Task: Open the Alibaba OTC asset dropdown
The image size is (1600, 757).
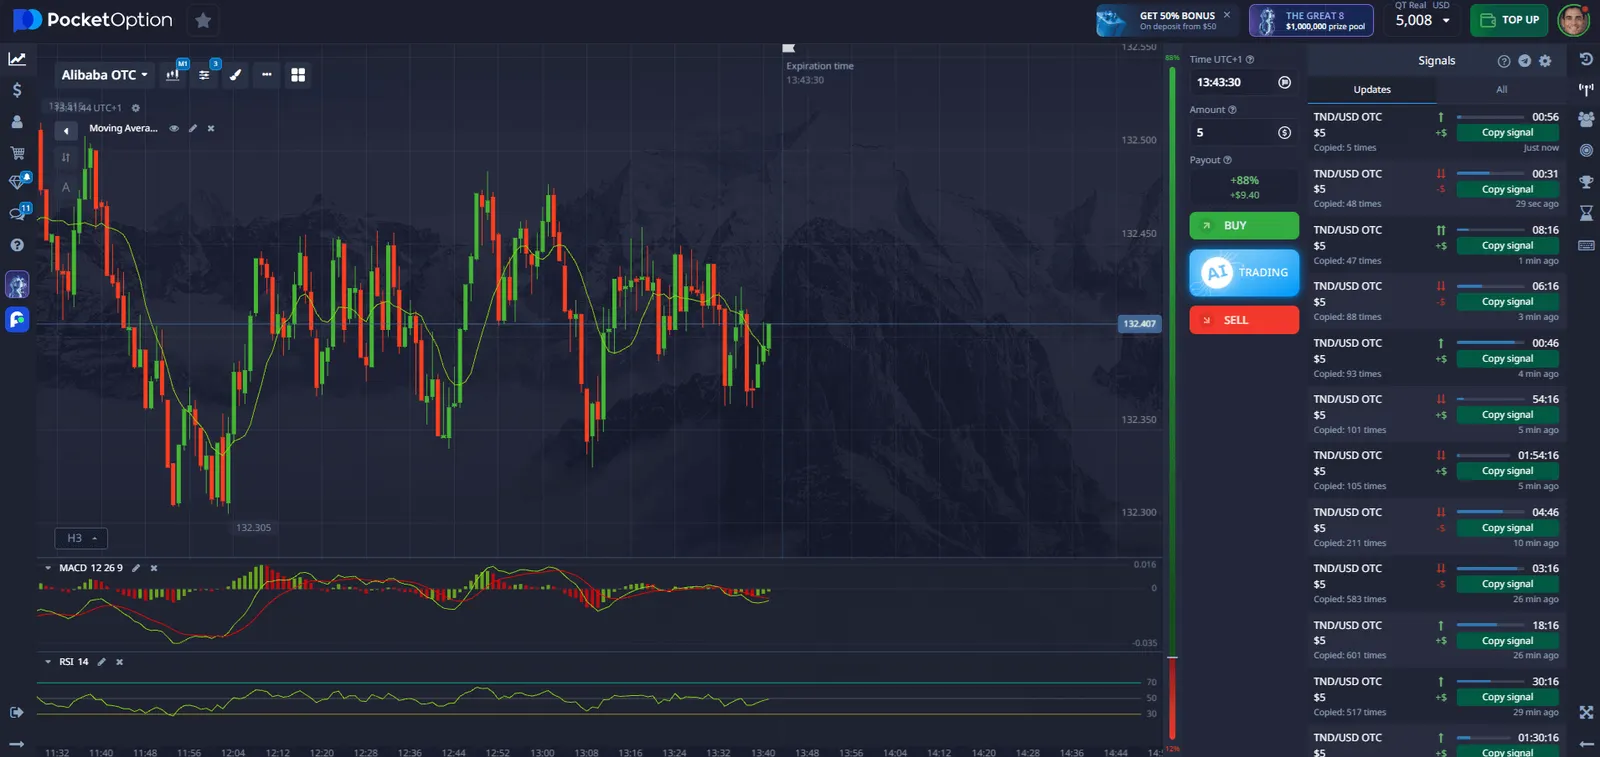Action: [x=104, y=75]
